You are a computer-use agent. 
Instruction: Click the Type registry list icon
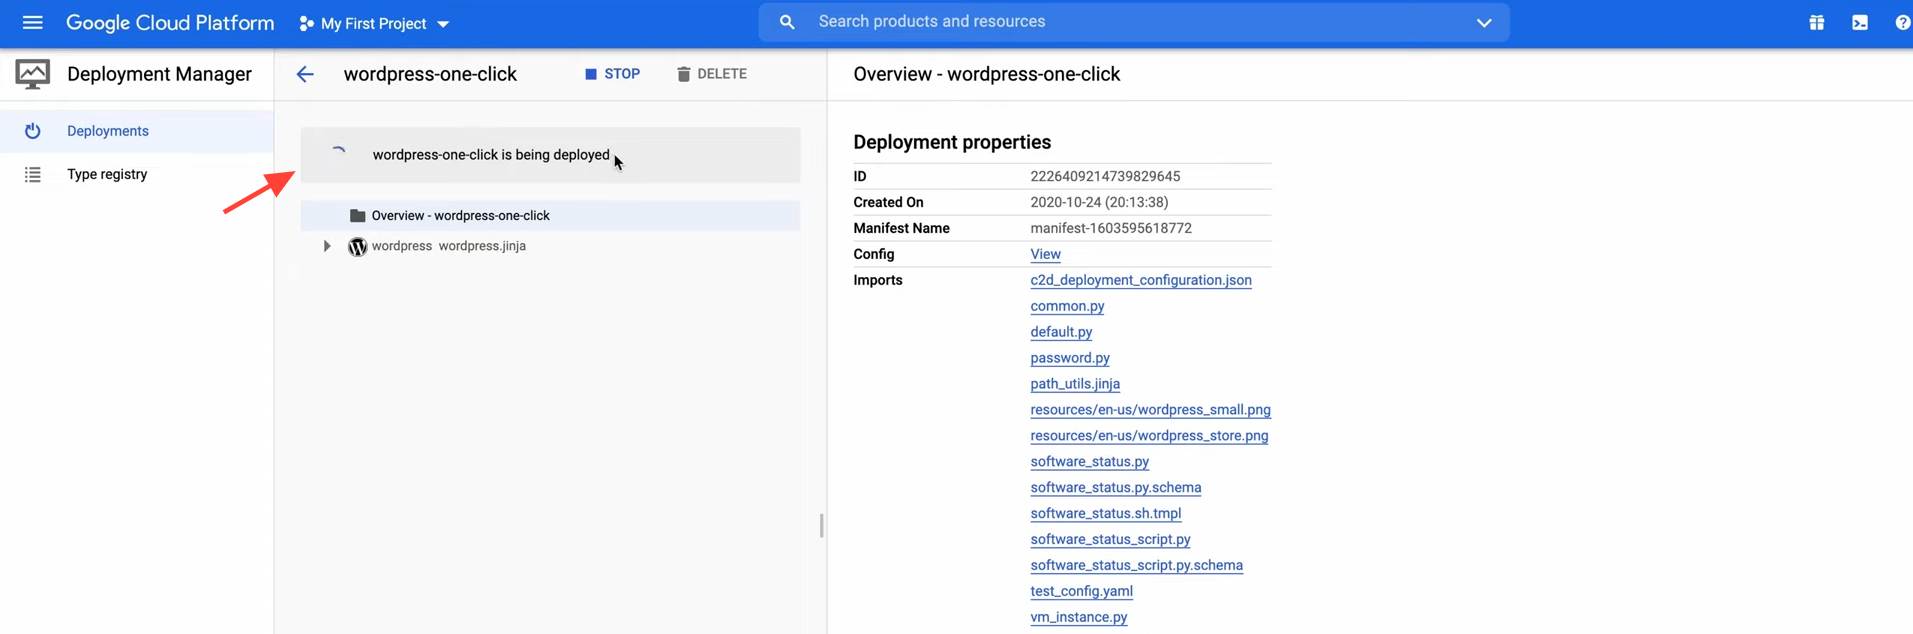point(32,174)
